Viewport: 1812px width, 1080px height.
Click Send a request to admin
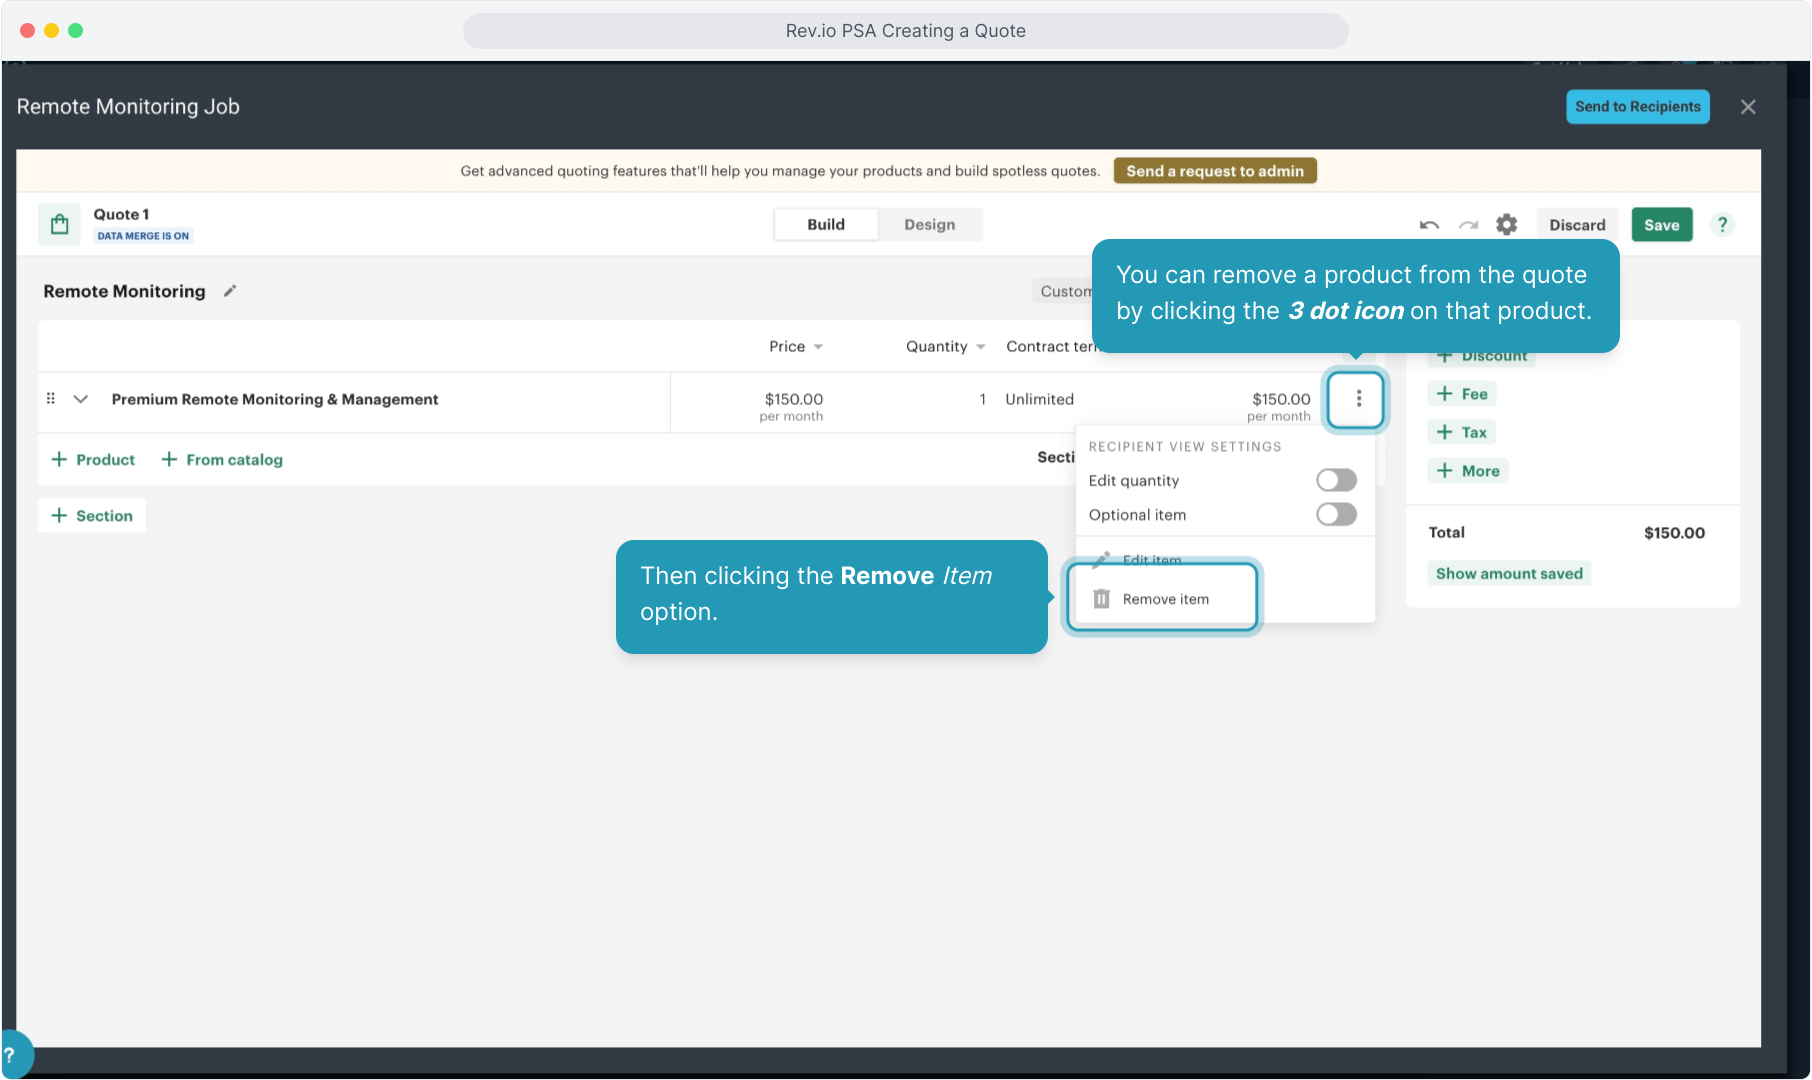coord(1214,171)
